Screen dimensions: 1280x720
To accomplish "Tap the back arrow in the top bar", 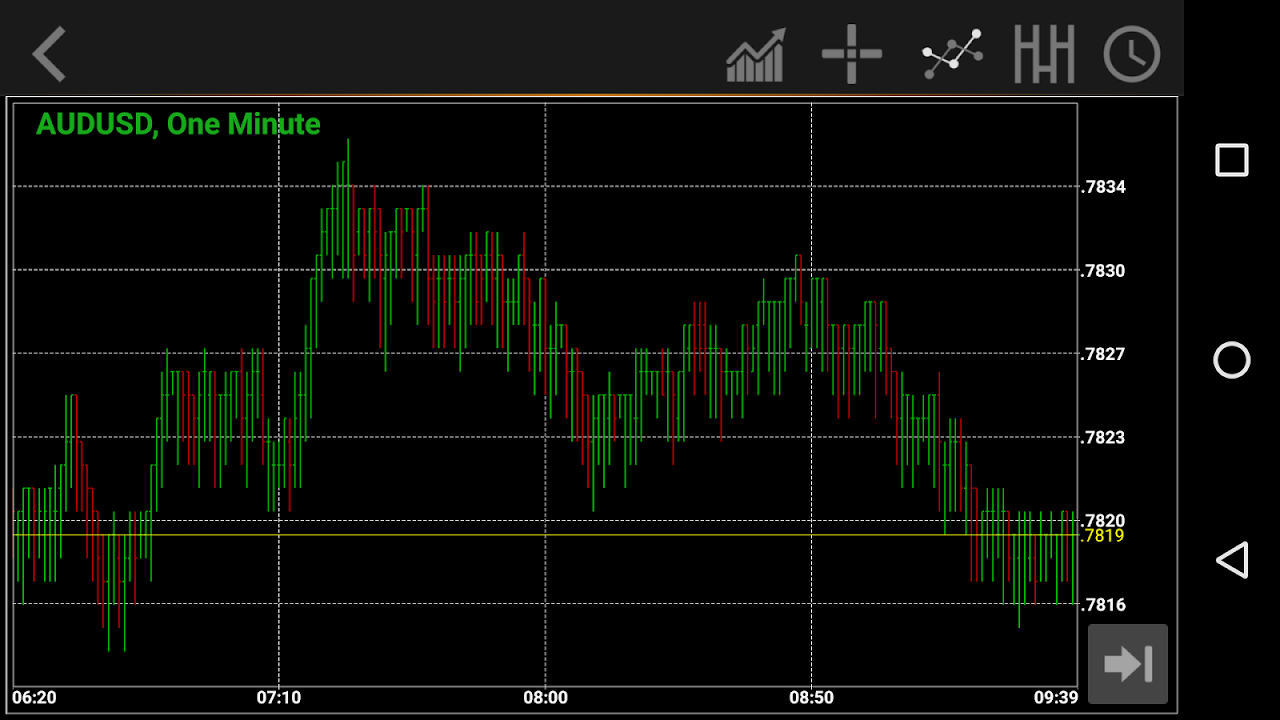I will 49,54.
